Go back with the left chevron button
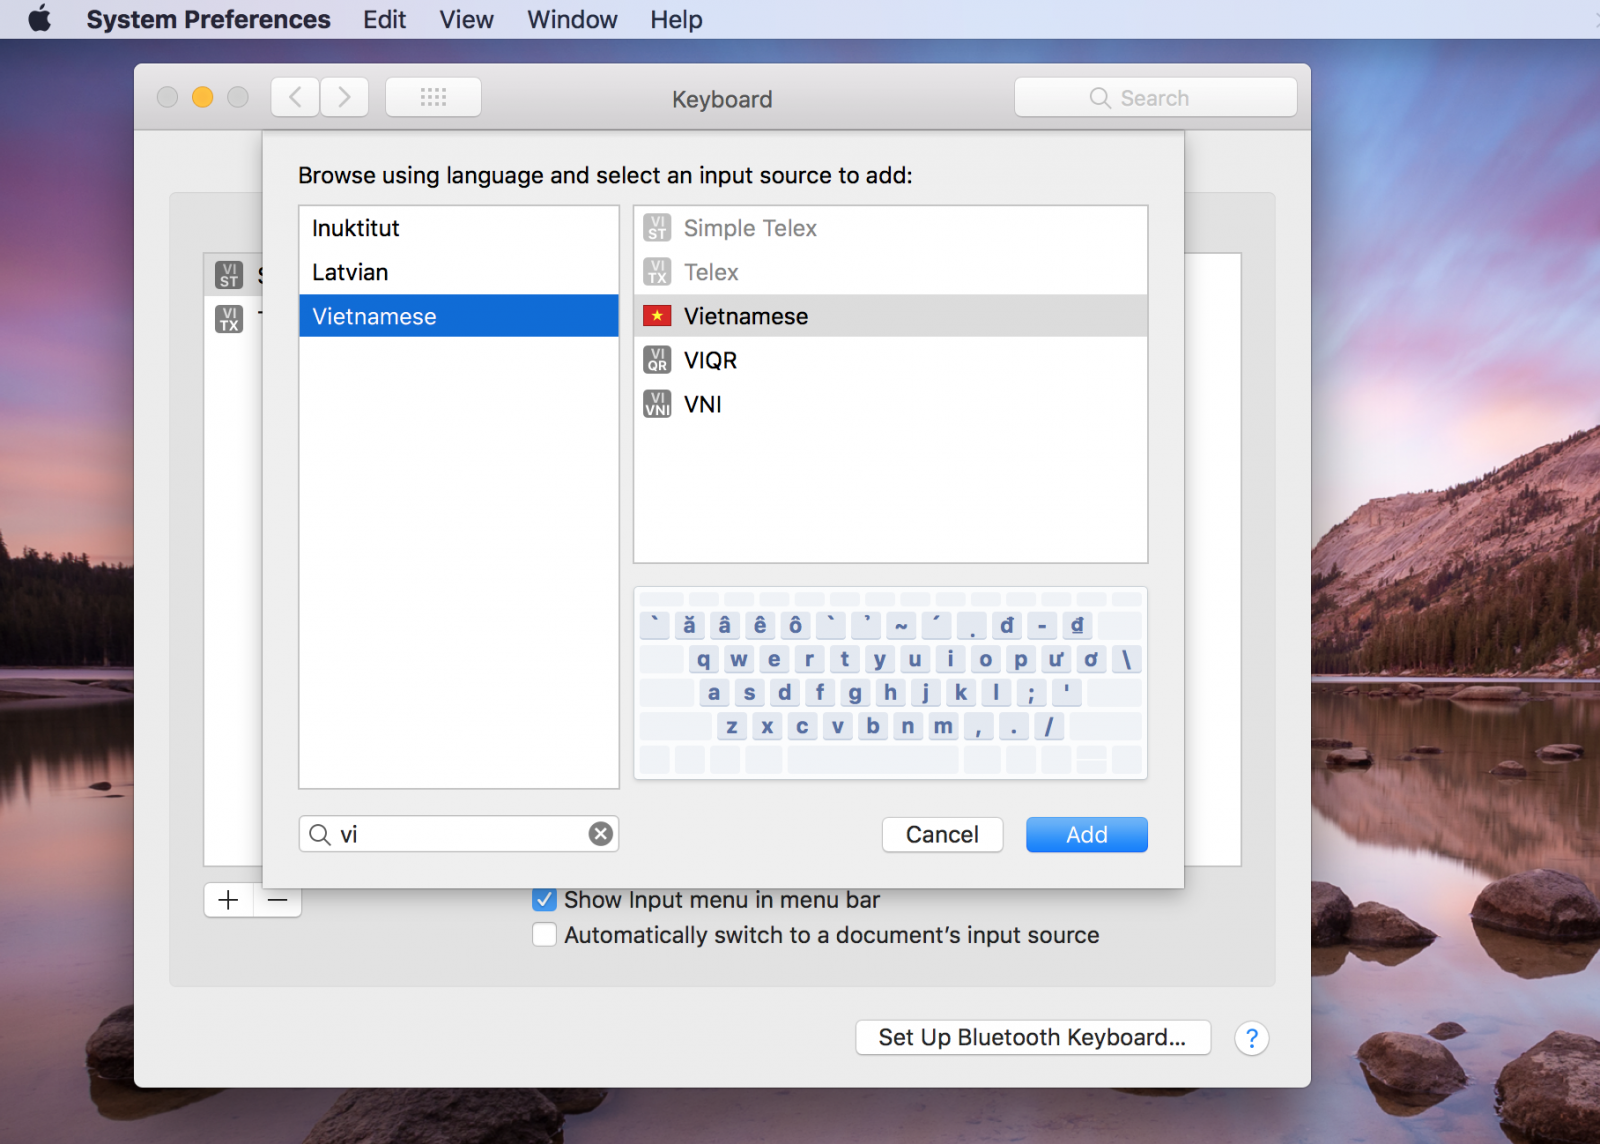This screenshot has width=1600, height=1144. (x=295, y=97)
